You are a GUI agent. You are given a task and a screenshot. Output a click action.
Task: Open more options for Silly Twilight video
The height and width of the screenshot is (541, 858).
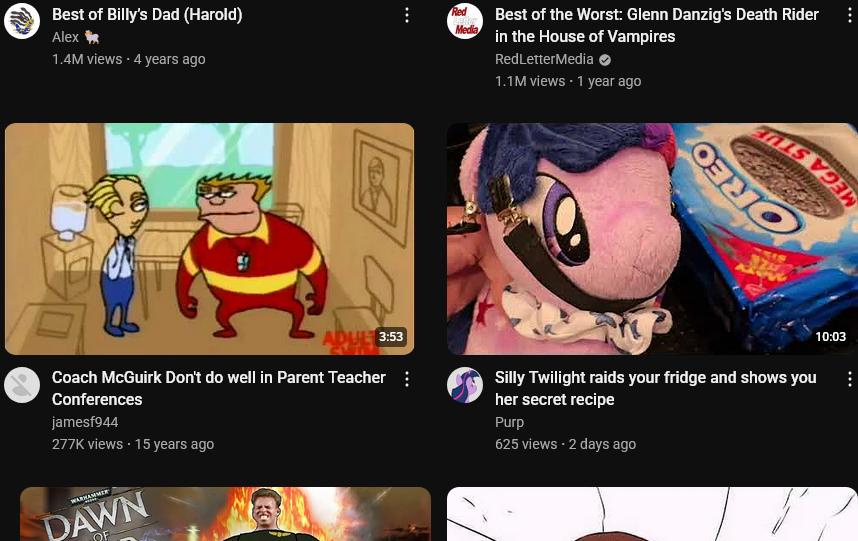pyautogui.click(x=849, y=379)
